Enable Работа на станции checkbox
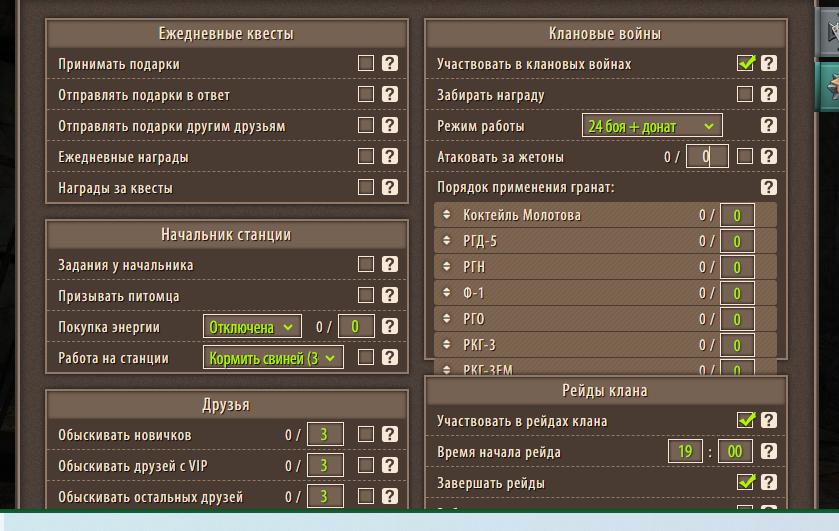The width and height of the screenshot is (839, 531). [366, 358]
